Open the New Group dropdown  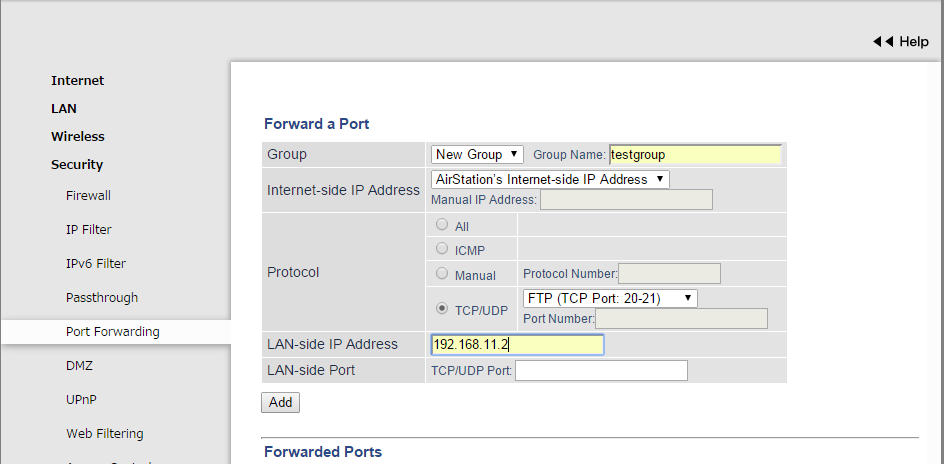[477, 154]
